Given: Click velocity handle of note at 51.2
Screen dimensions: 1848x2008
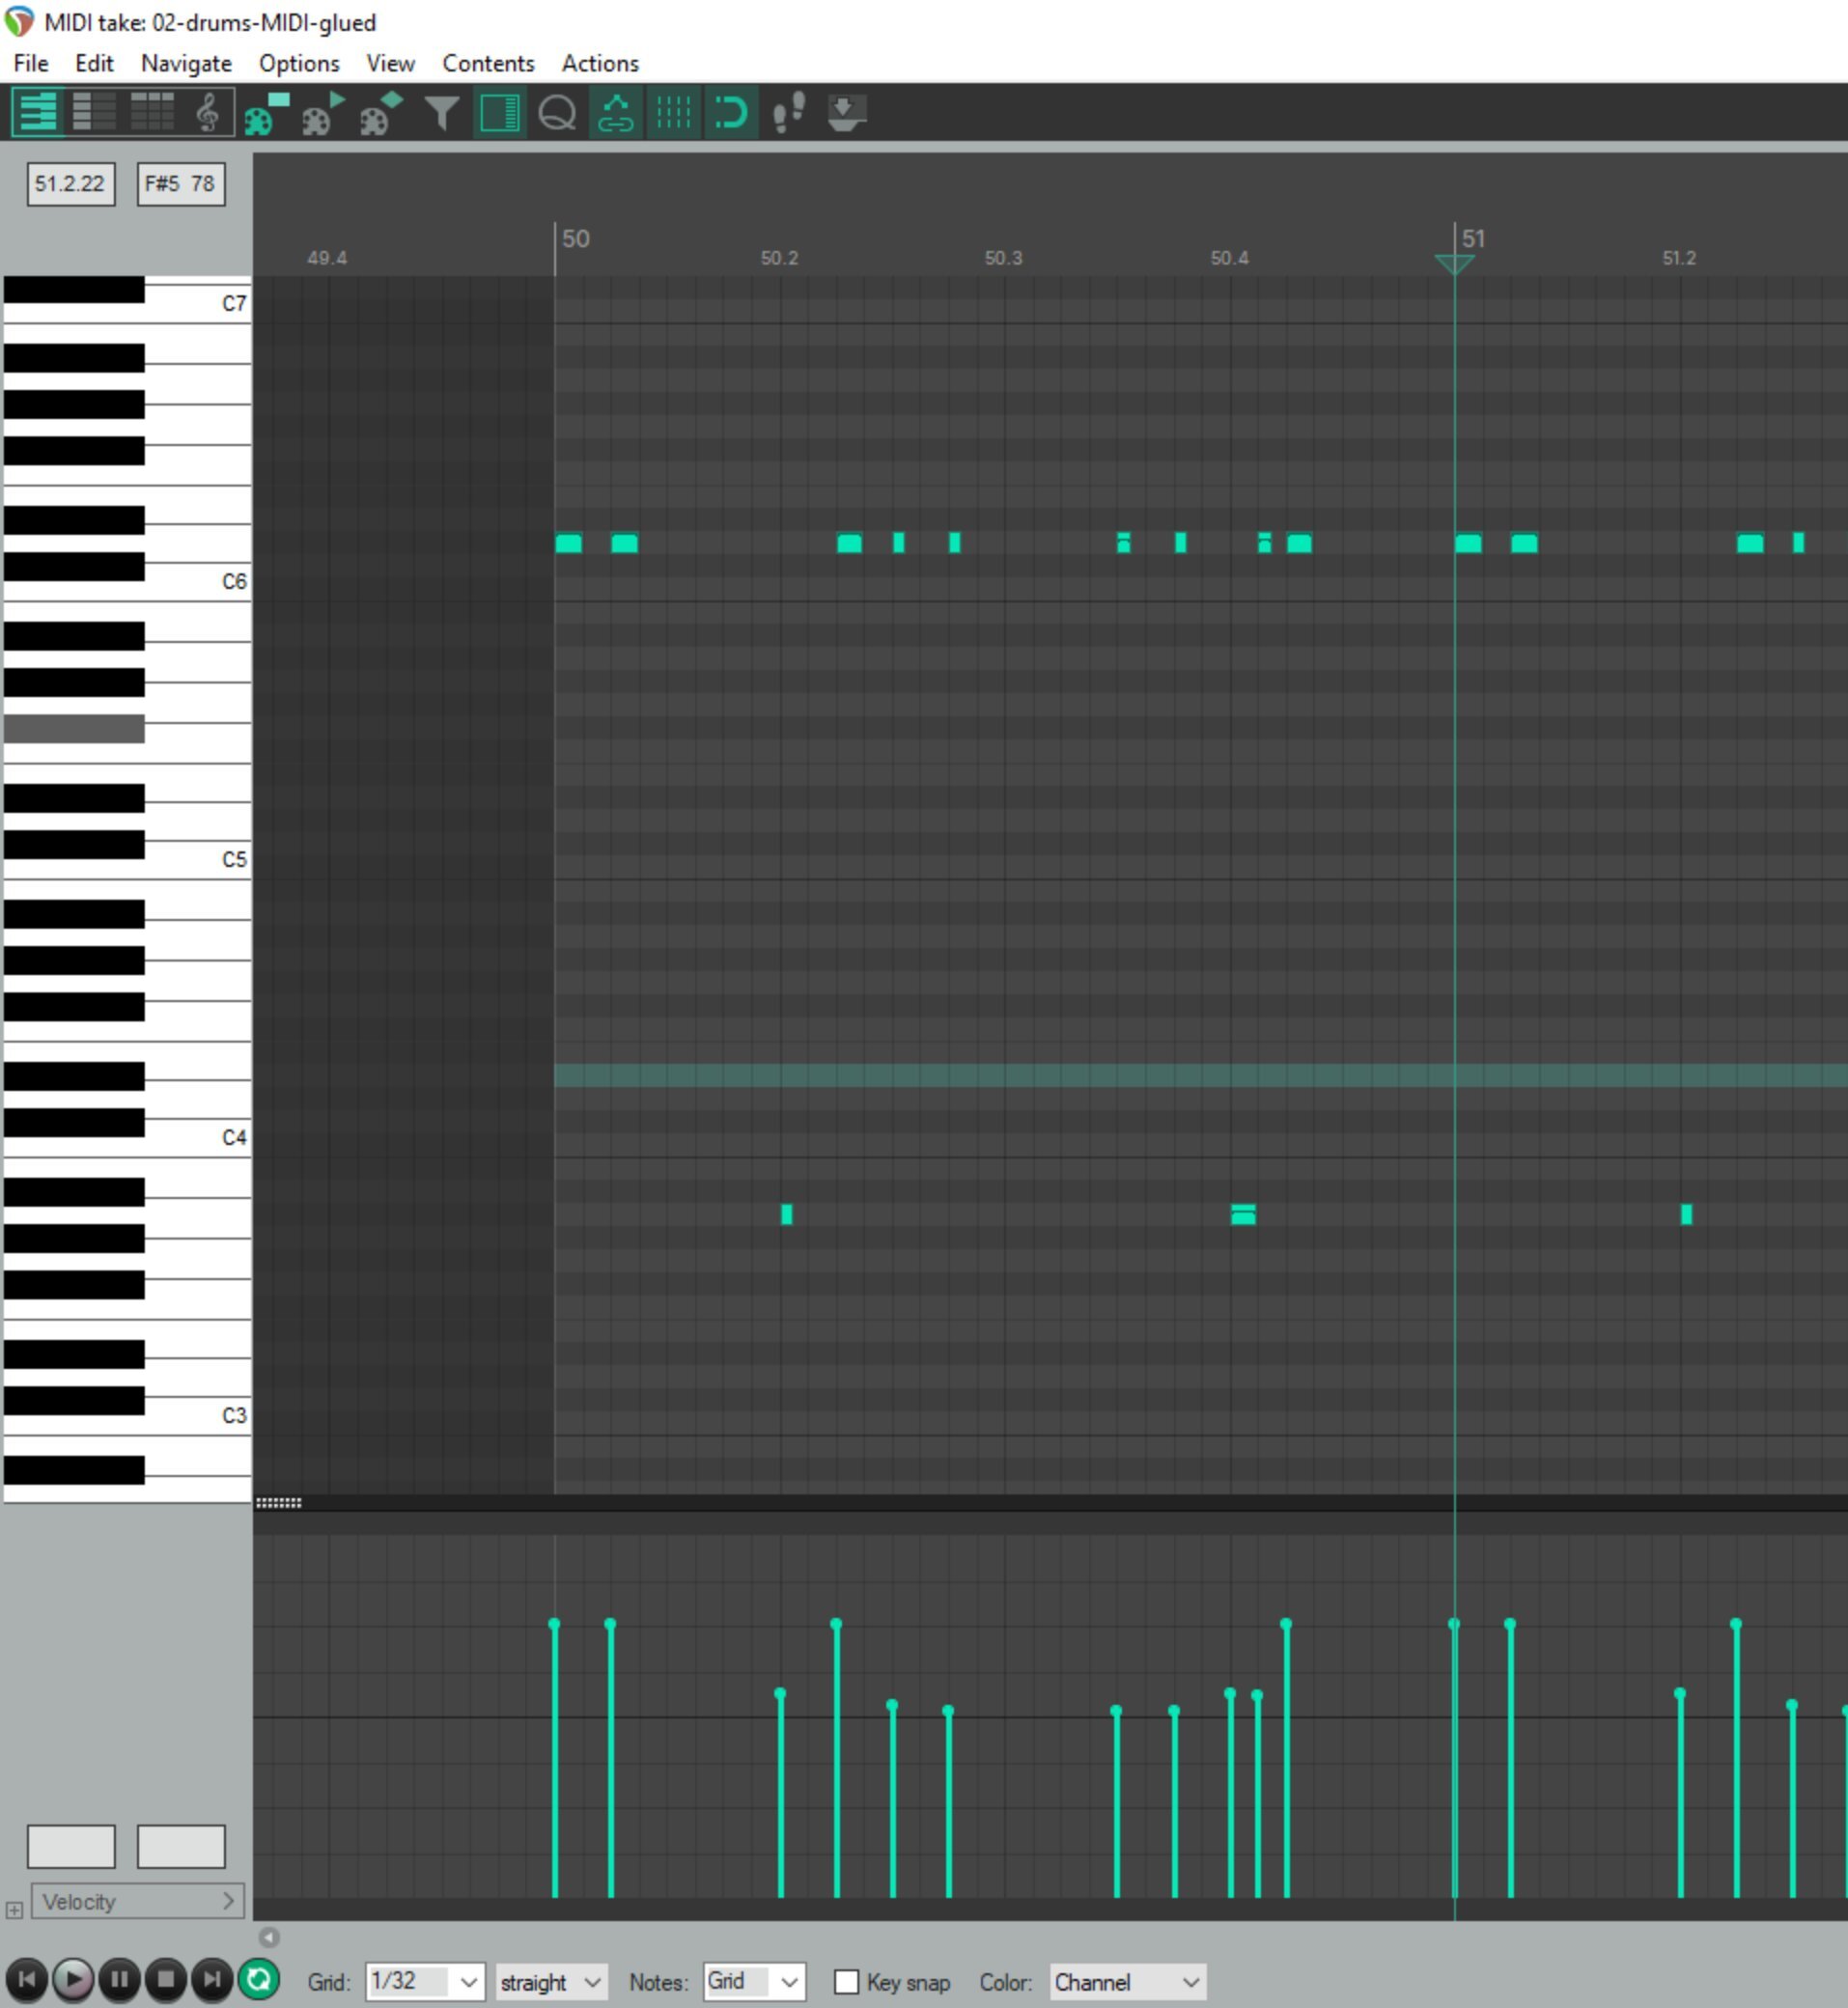Looking at the screenshot, I should 1680,1694.
